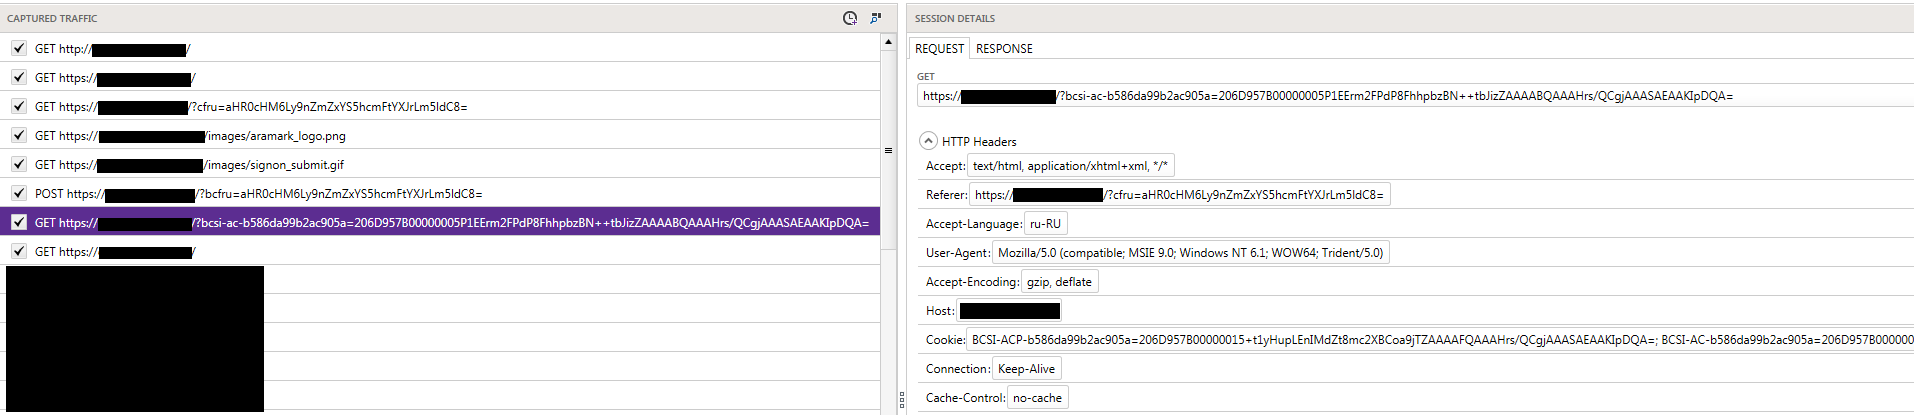Click the Accept header value field

click(1070, 166)
